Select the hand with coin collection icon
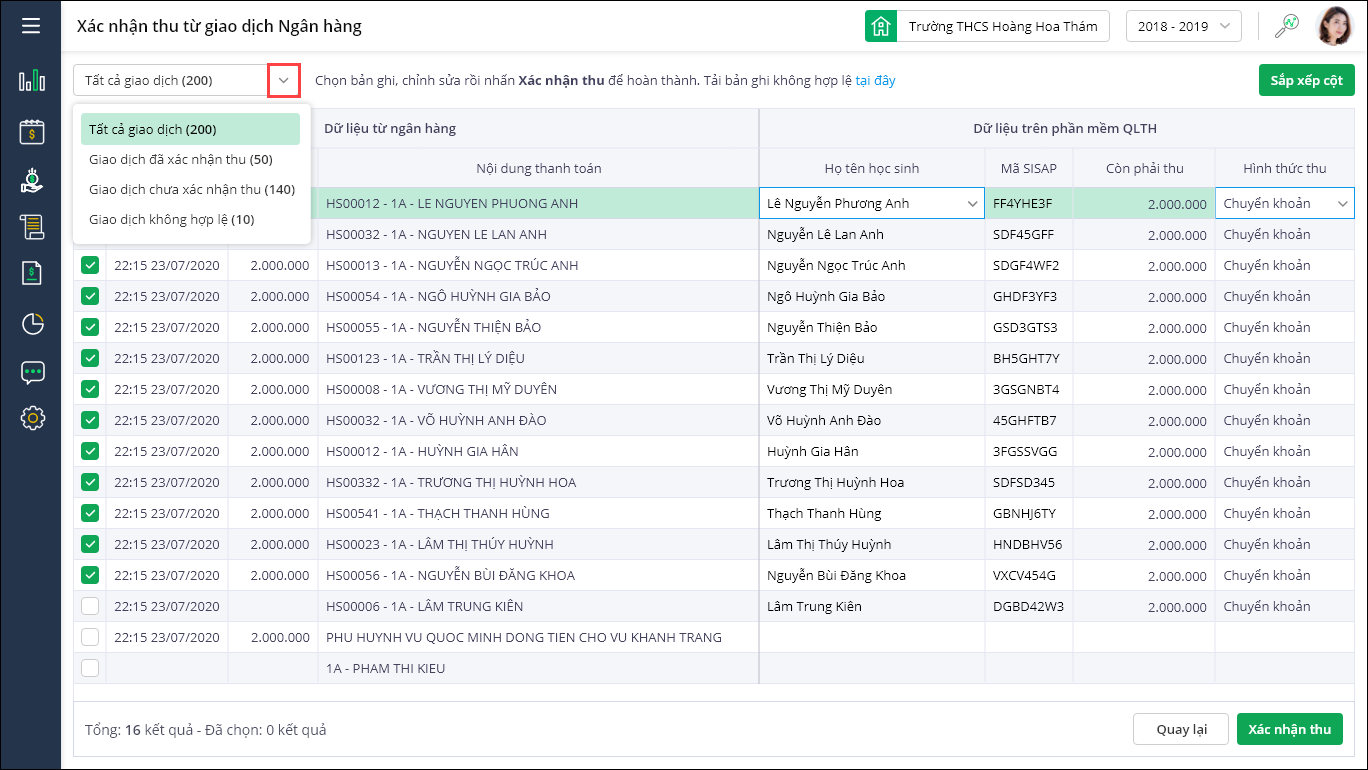 pyautogui.click(x=32, y=180)
